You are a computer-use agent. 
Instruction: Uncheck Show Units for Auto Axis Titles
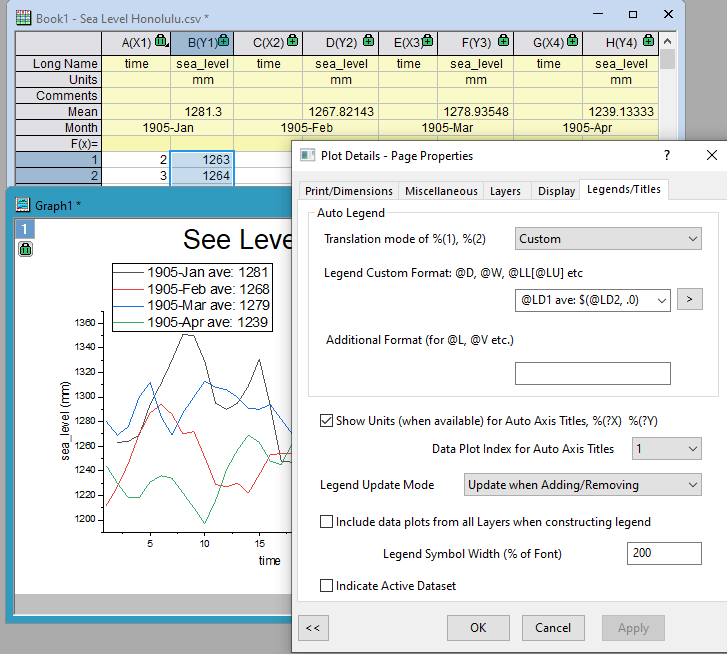pyautogui.click(x=326, y=421)
